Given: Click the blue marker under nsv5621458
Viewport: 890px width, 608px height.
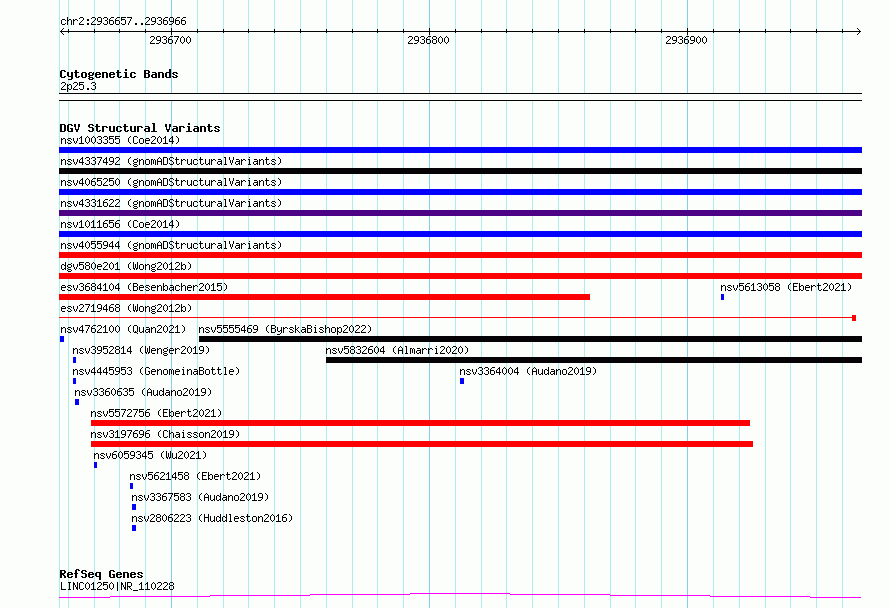Looking at the screenshot, I should pos(132,486).
